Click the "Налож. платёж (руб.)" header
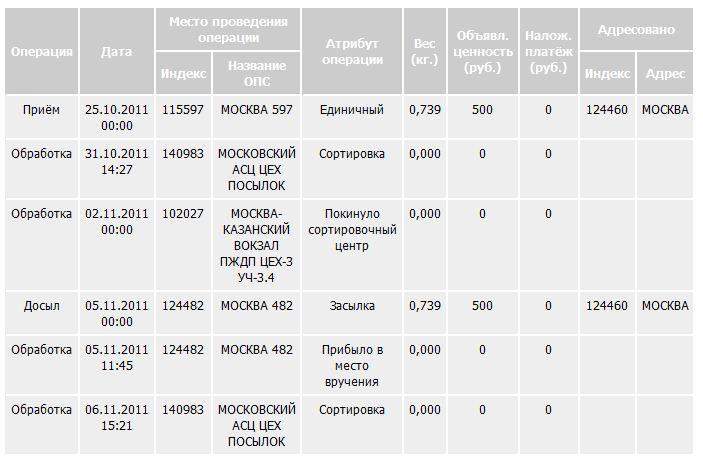Image resolution: width=703 pixels, height=460 pixels. [548, 51]
